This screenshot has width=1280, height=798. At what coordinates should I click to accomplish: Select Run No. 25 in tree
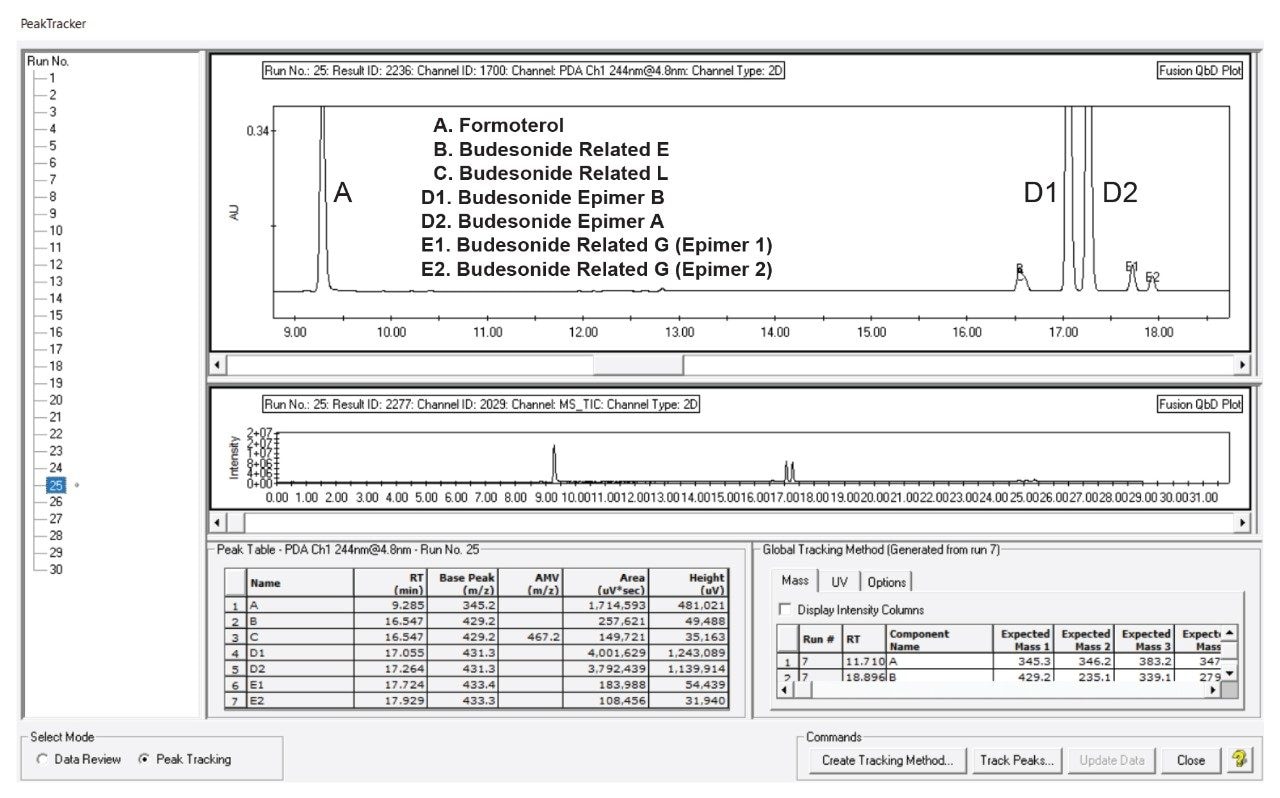(55, 485)
